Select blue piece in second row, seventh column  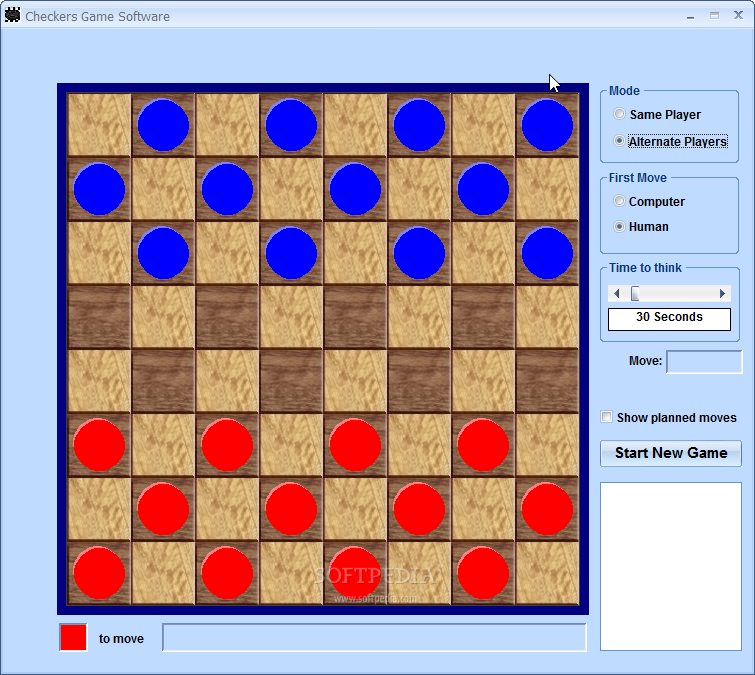483,189
